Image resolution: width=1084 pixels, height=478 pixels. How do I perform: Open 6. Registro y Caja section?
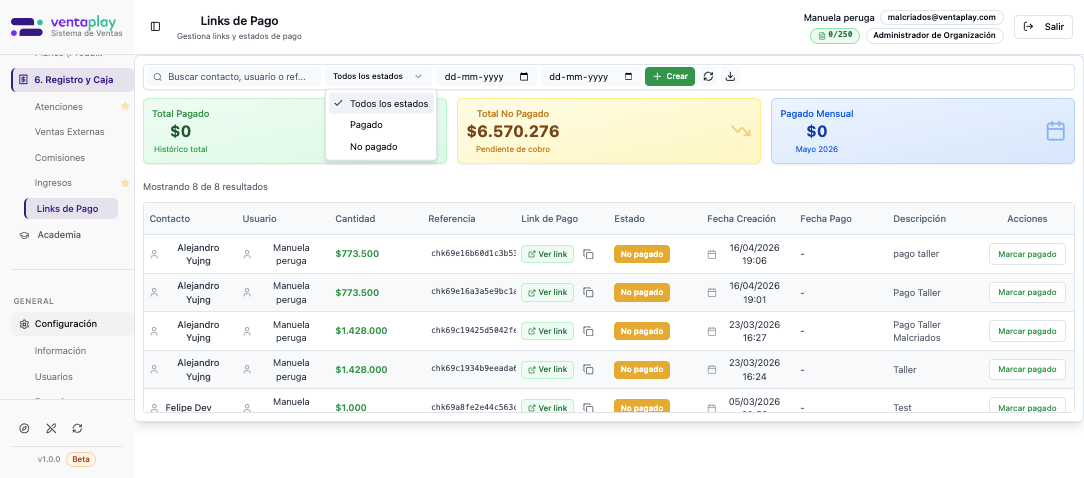[x=73, y=80]
